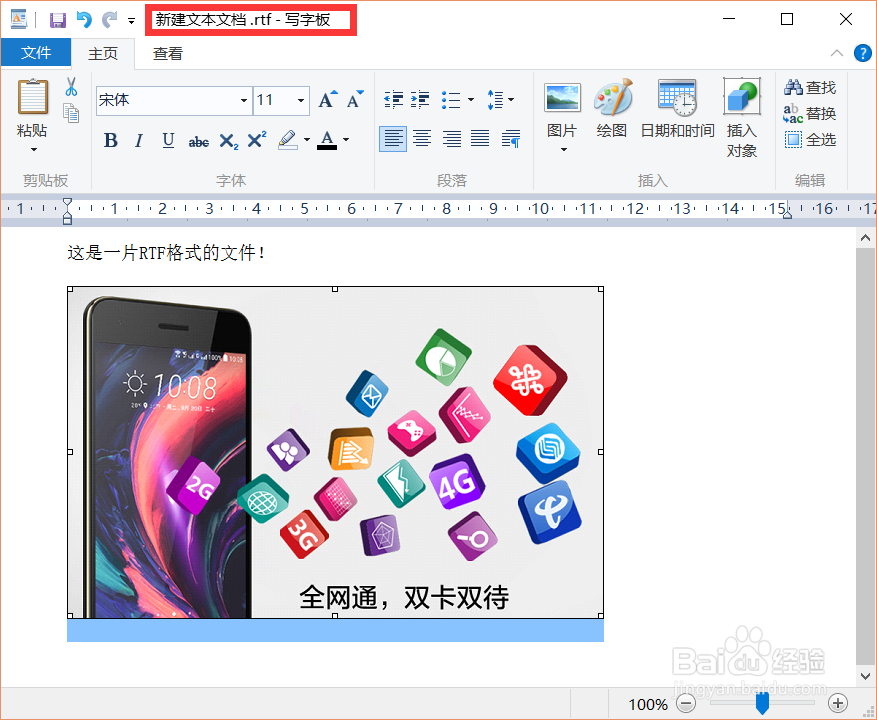The height and width of the screenshot is (720, 877).
Task: Align text to the right
Action: click(452, 138)
